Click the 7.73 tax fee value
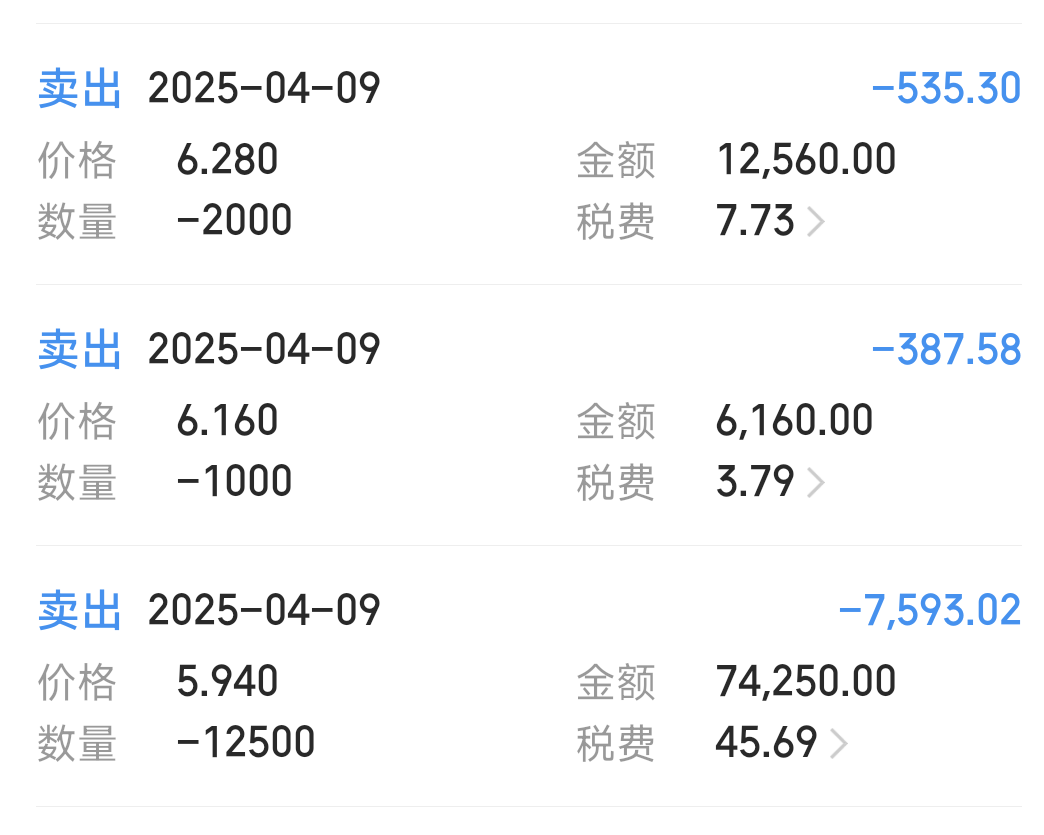This screenshot has height=835, width=1044. 756,221
